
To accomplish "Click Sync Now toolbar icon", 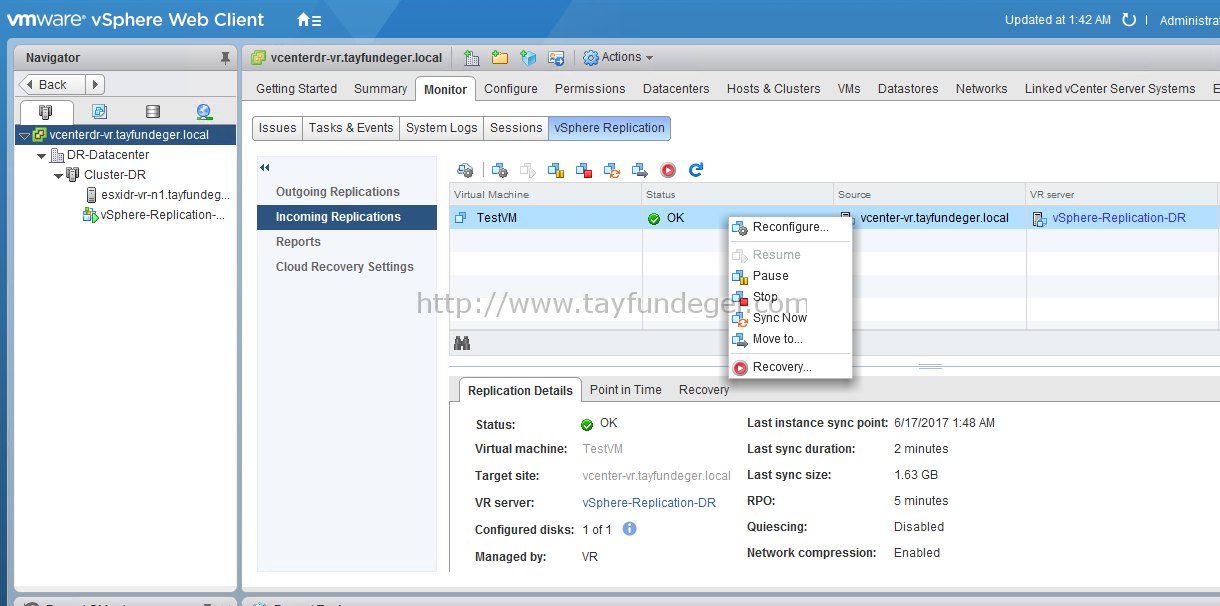I will click(x=612, y=170).
